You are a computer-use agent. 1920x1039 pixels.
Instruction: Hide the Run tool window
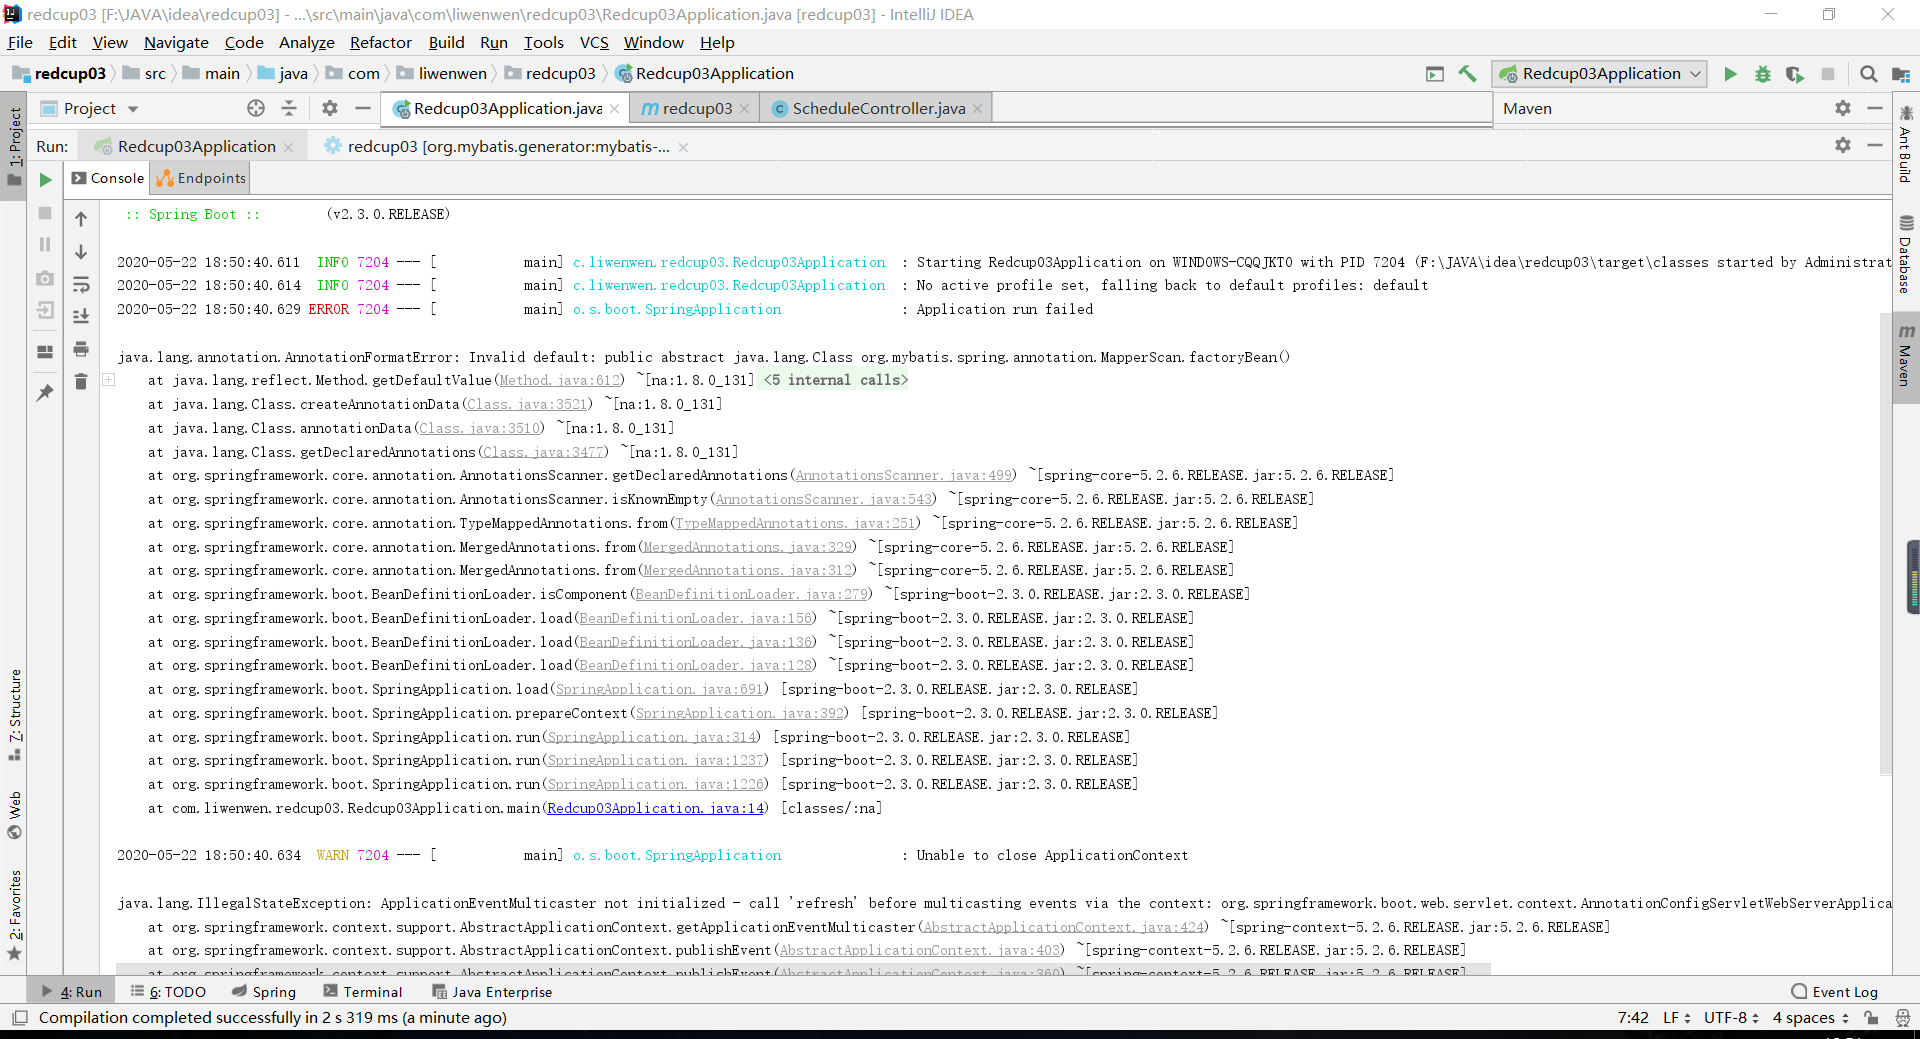click(x=1875, y=145)
